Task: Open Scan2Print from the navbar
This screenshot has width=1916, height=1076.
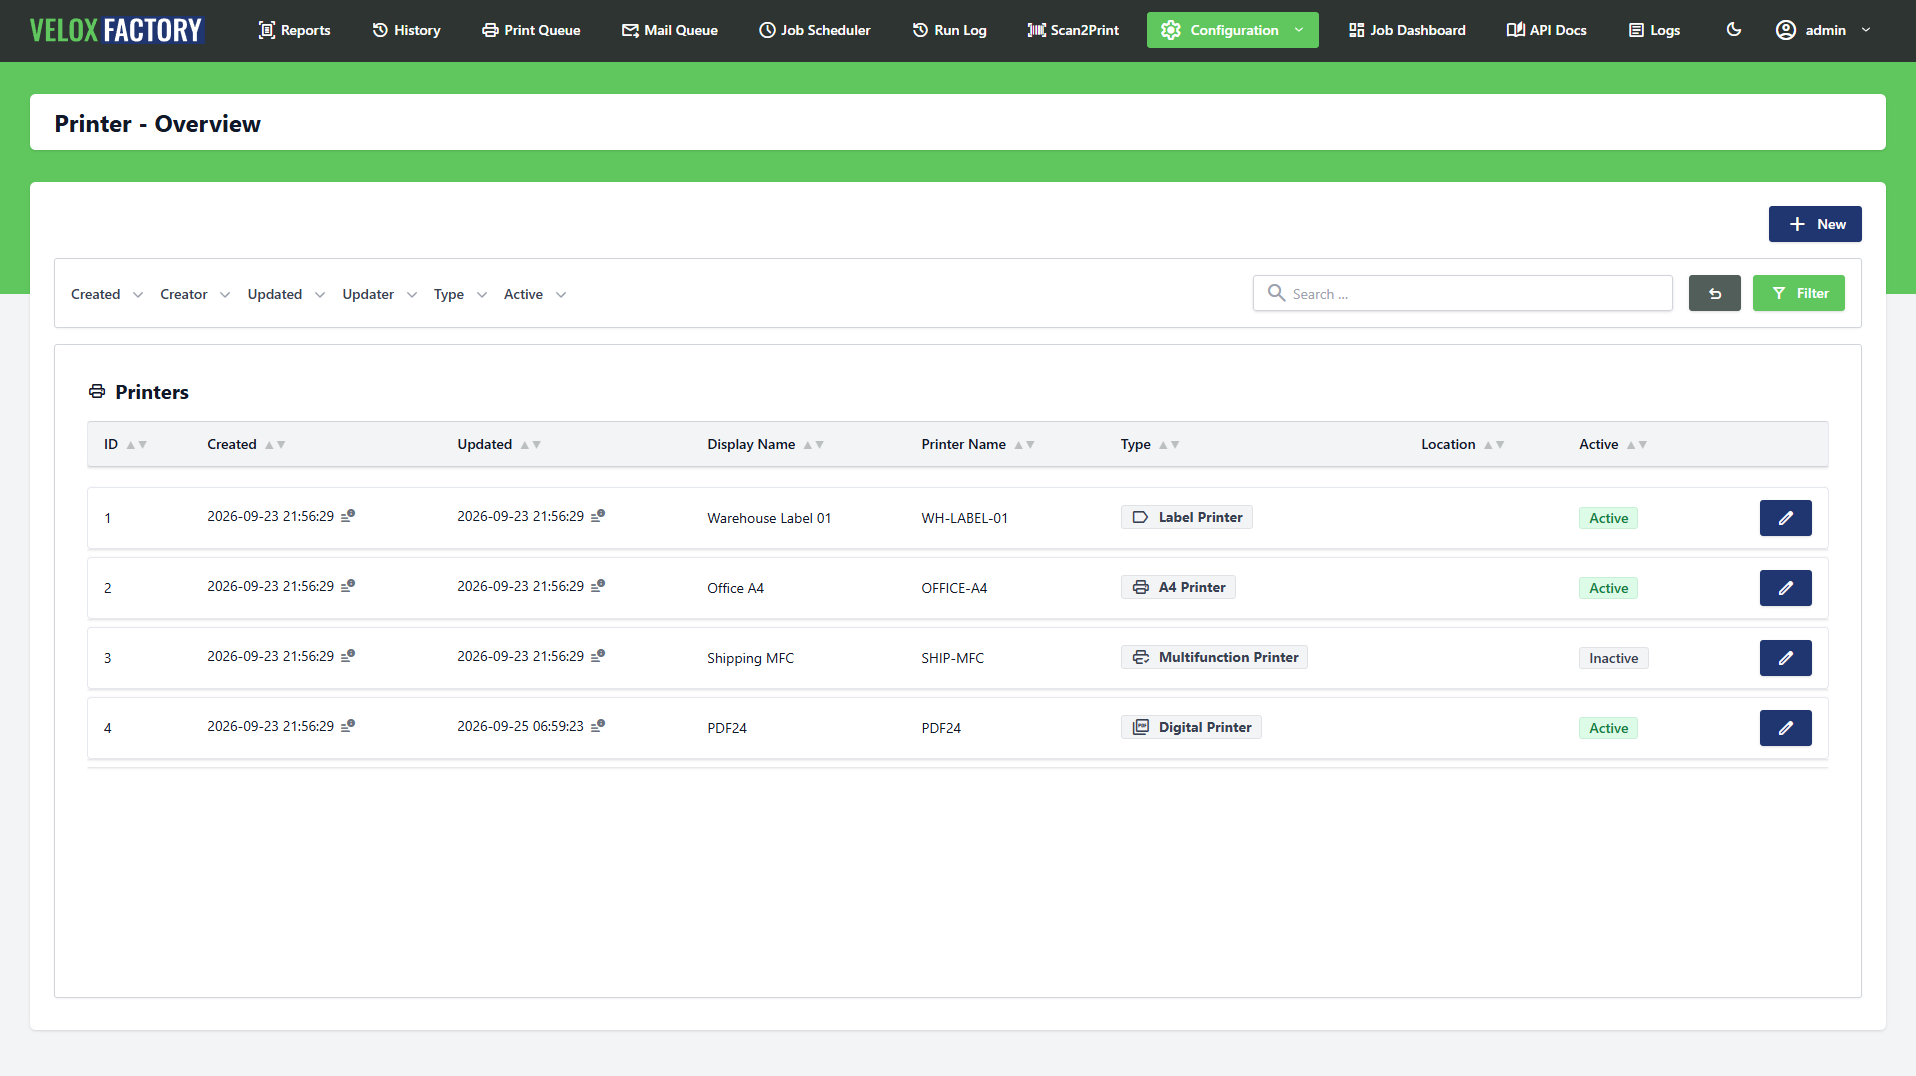Action: (1073, 30)
